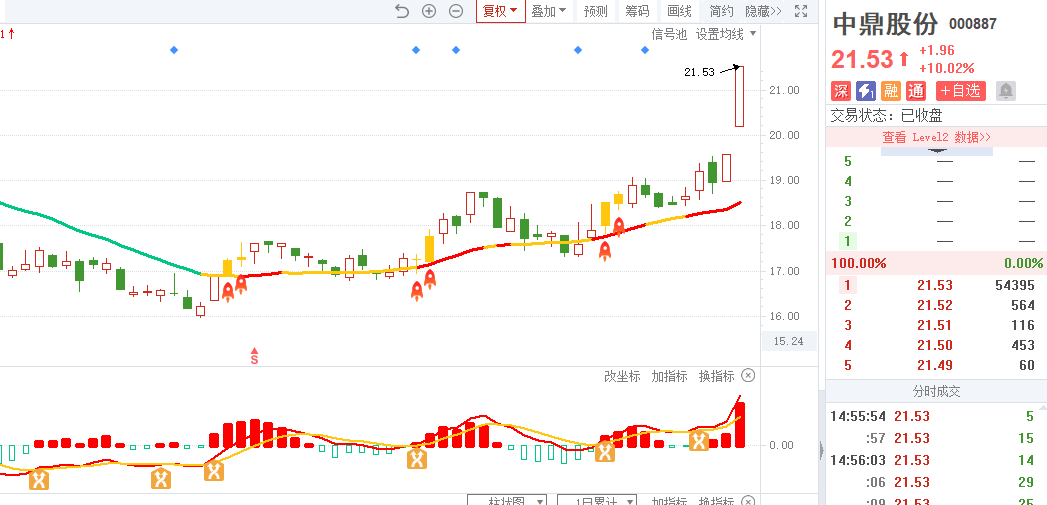Click the orange 融 margin badge
Image resolution: width=1047 pixels, height=505 pixels.
point(891,91)
